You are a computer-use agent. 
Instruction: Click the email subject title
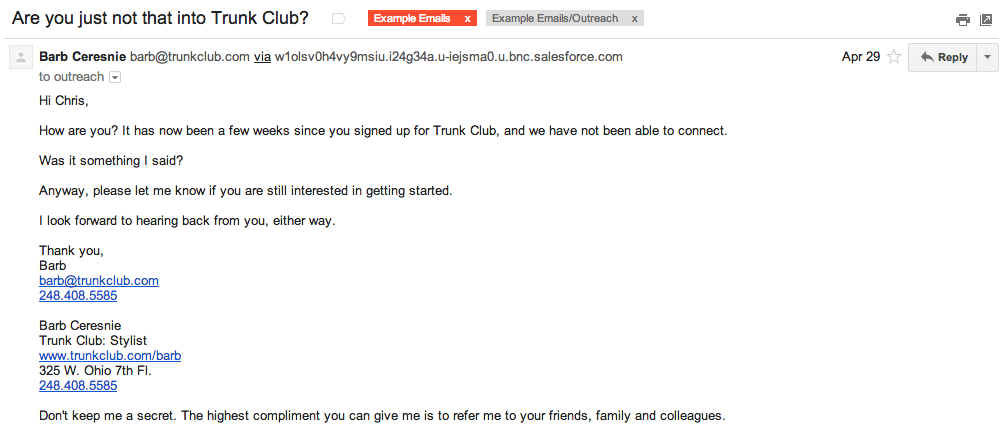pyautogui.click(x=160, y=18)
